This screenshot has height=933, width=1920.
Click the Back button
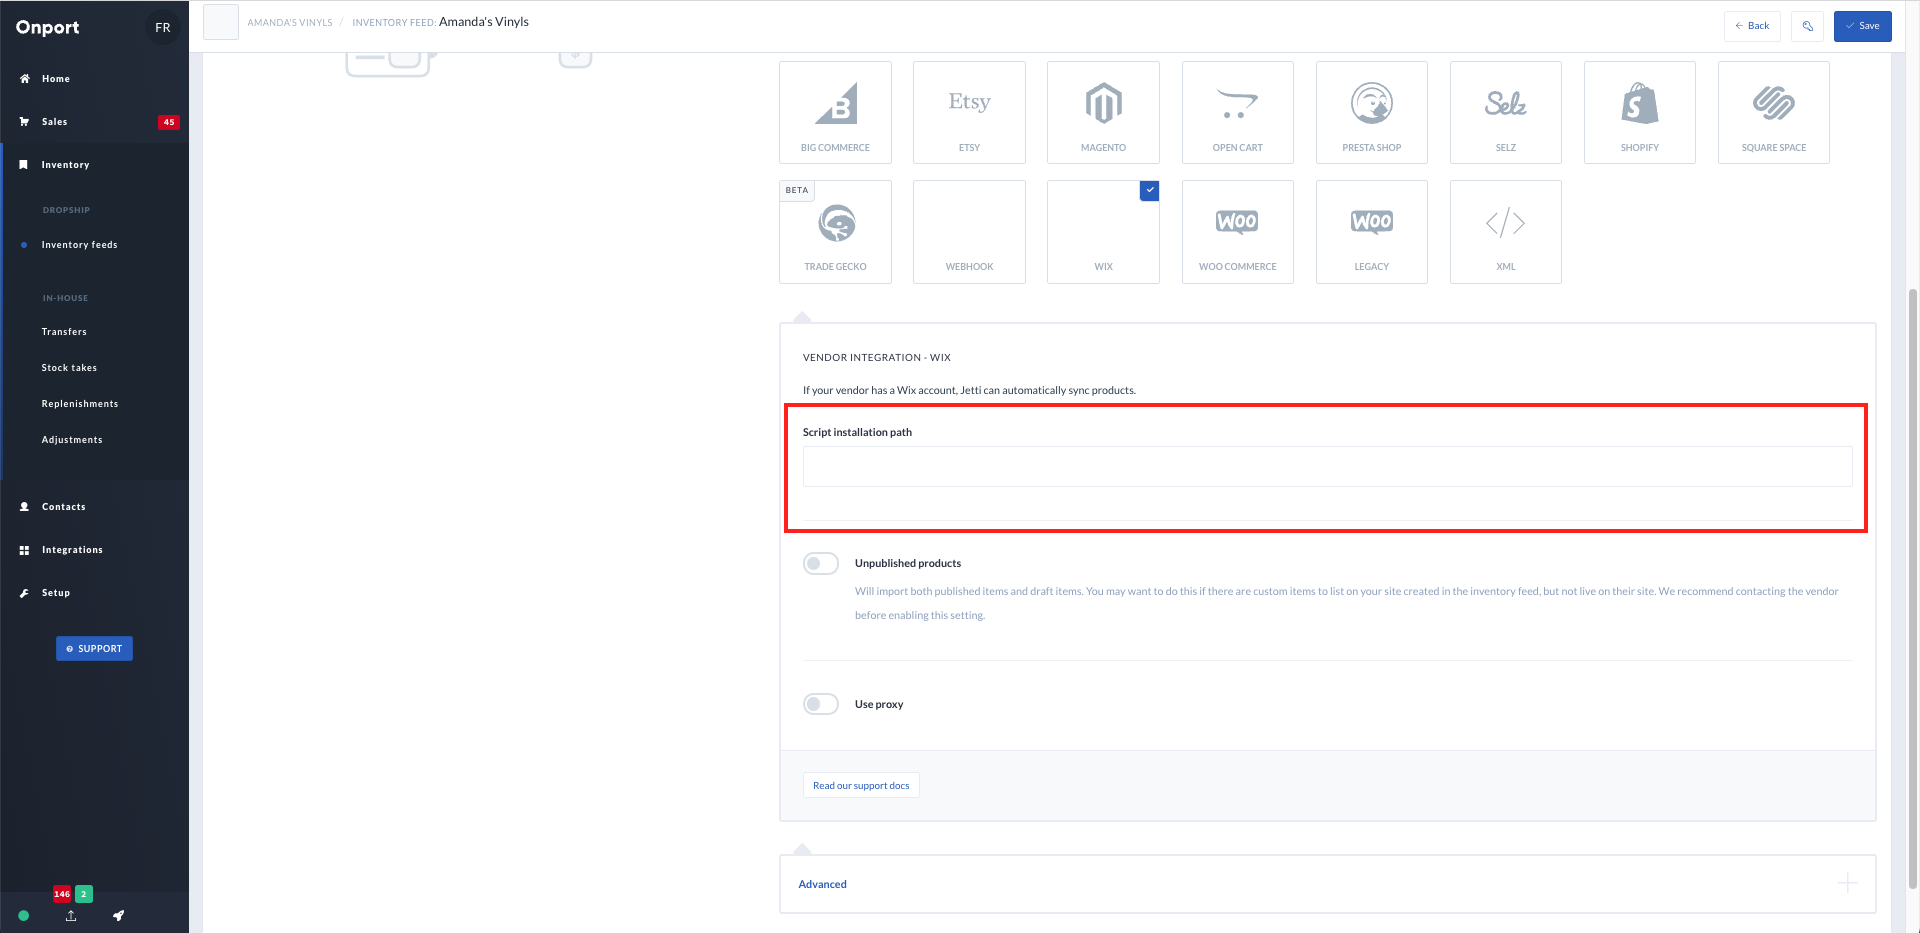coord(1752,26)
